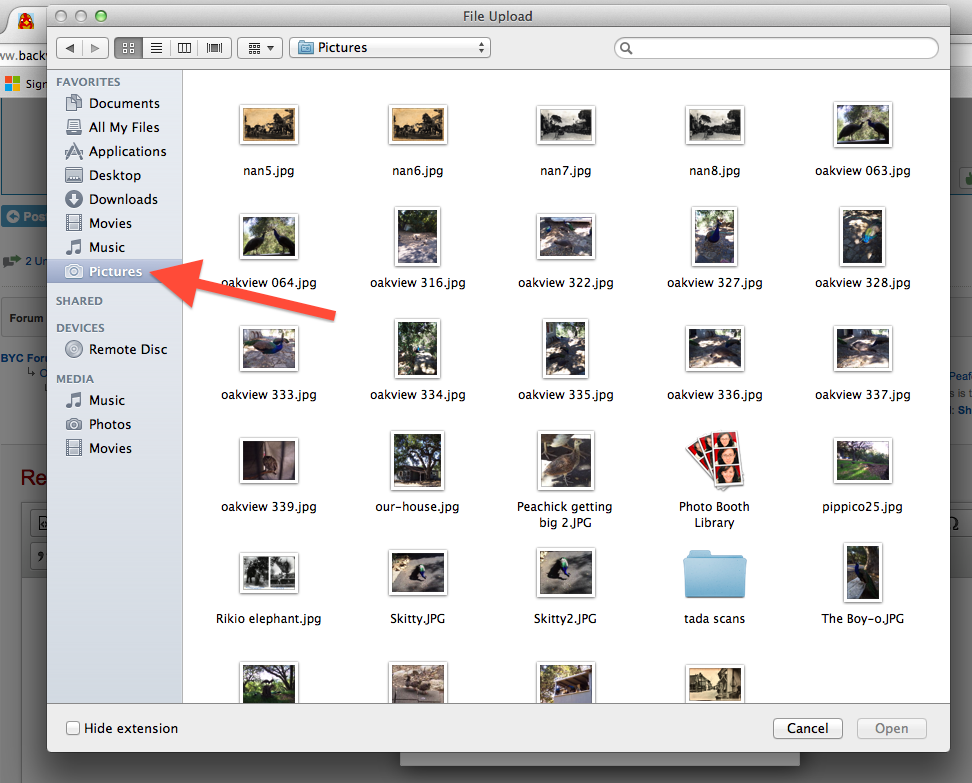Viewport: 972px width, 783px height.
Task: Switch to icon view in toolbar
Action: tap(128, 47)
